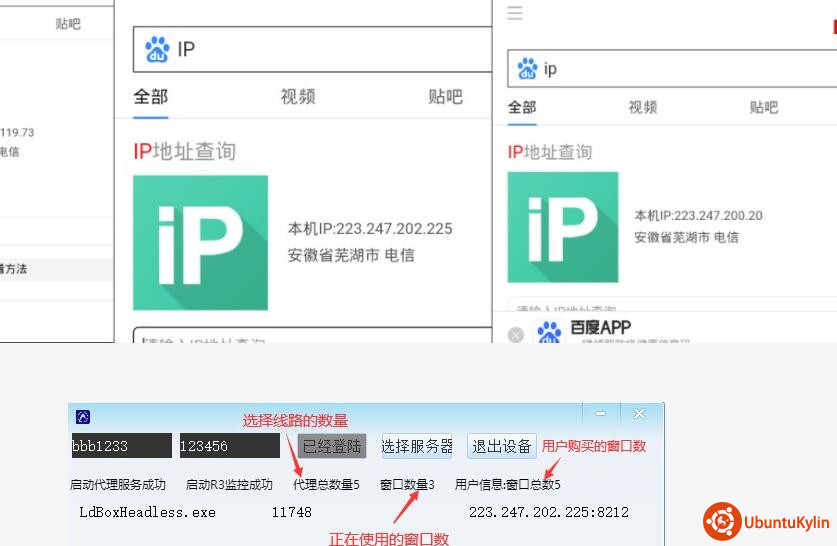Click the Baidu paw icon in middle search box
Image resolution: width=837 pixels, height=546 pixels.
[157, 49]
